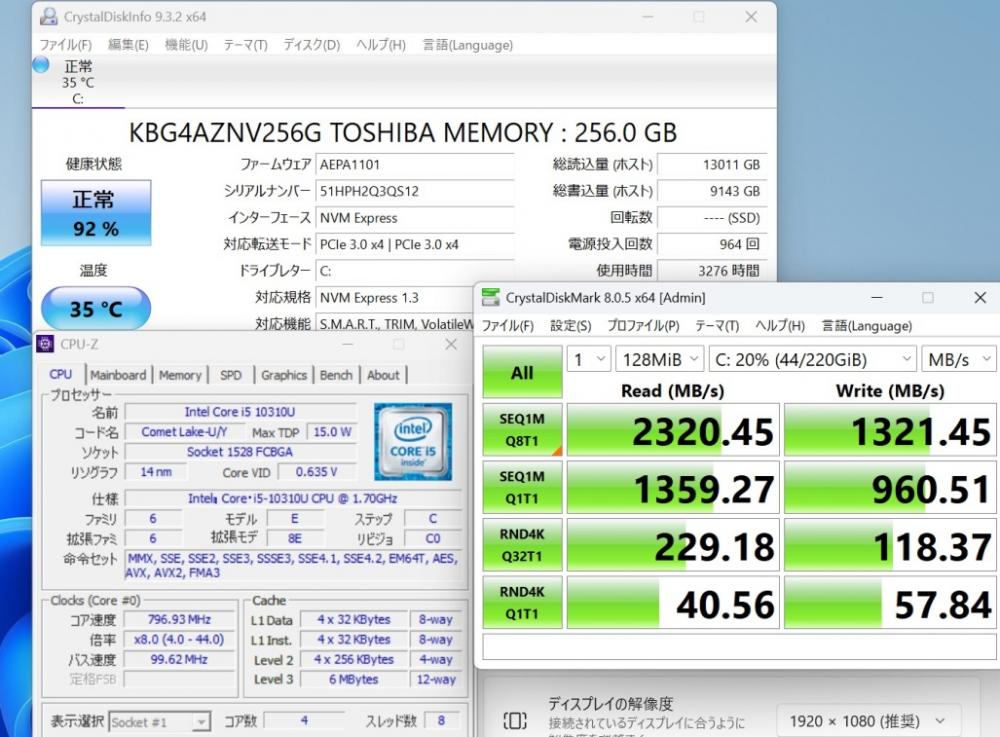Open ディスク(D) menu in CrystalDiskInfo
This screenshot has height=737, width=1000.
coord(312,45)
